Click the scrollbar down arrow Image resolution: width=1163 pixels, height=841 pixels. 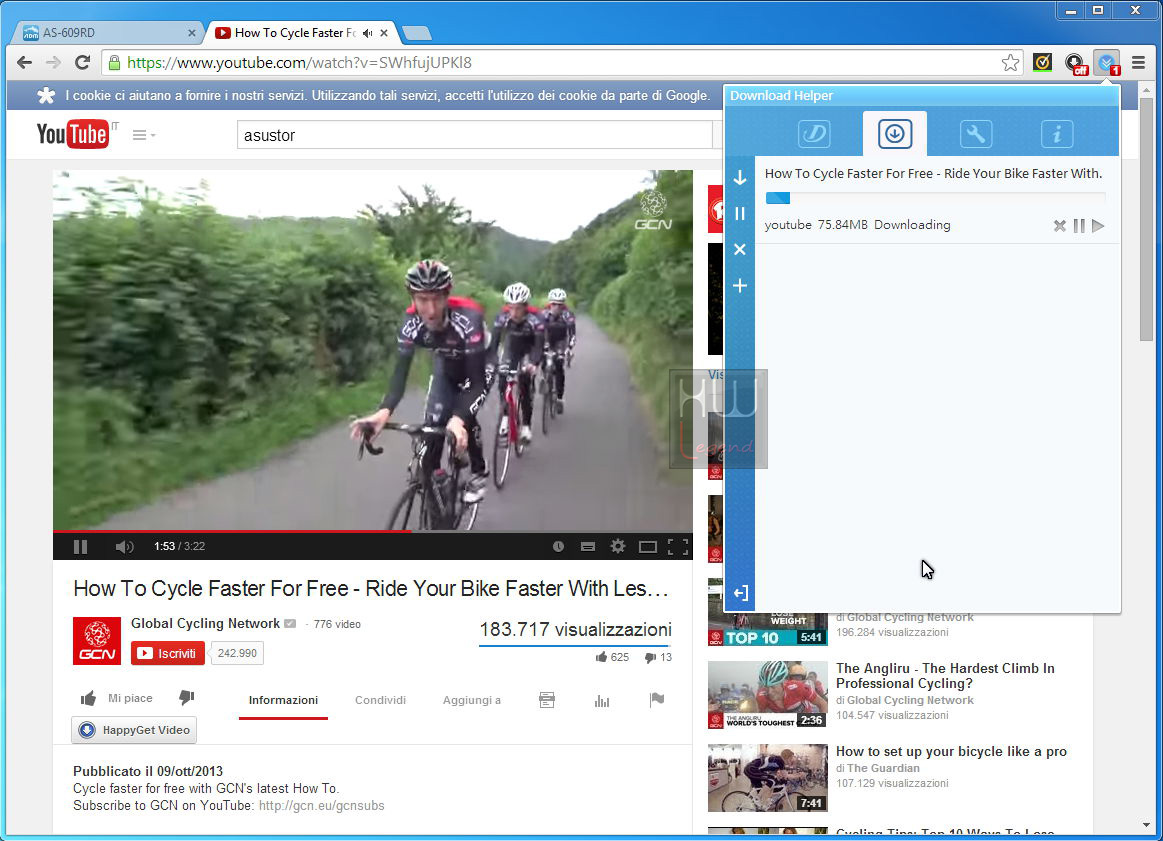pyautogui.click(x=1147, y=825)
